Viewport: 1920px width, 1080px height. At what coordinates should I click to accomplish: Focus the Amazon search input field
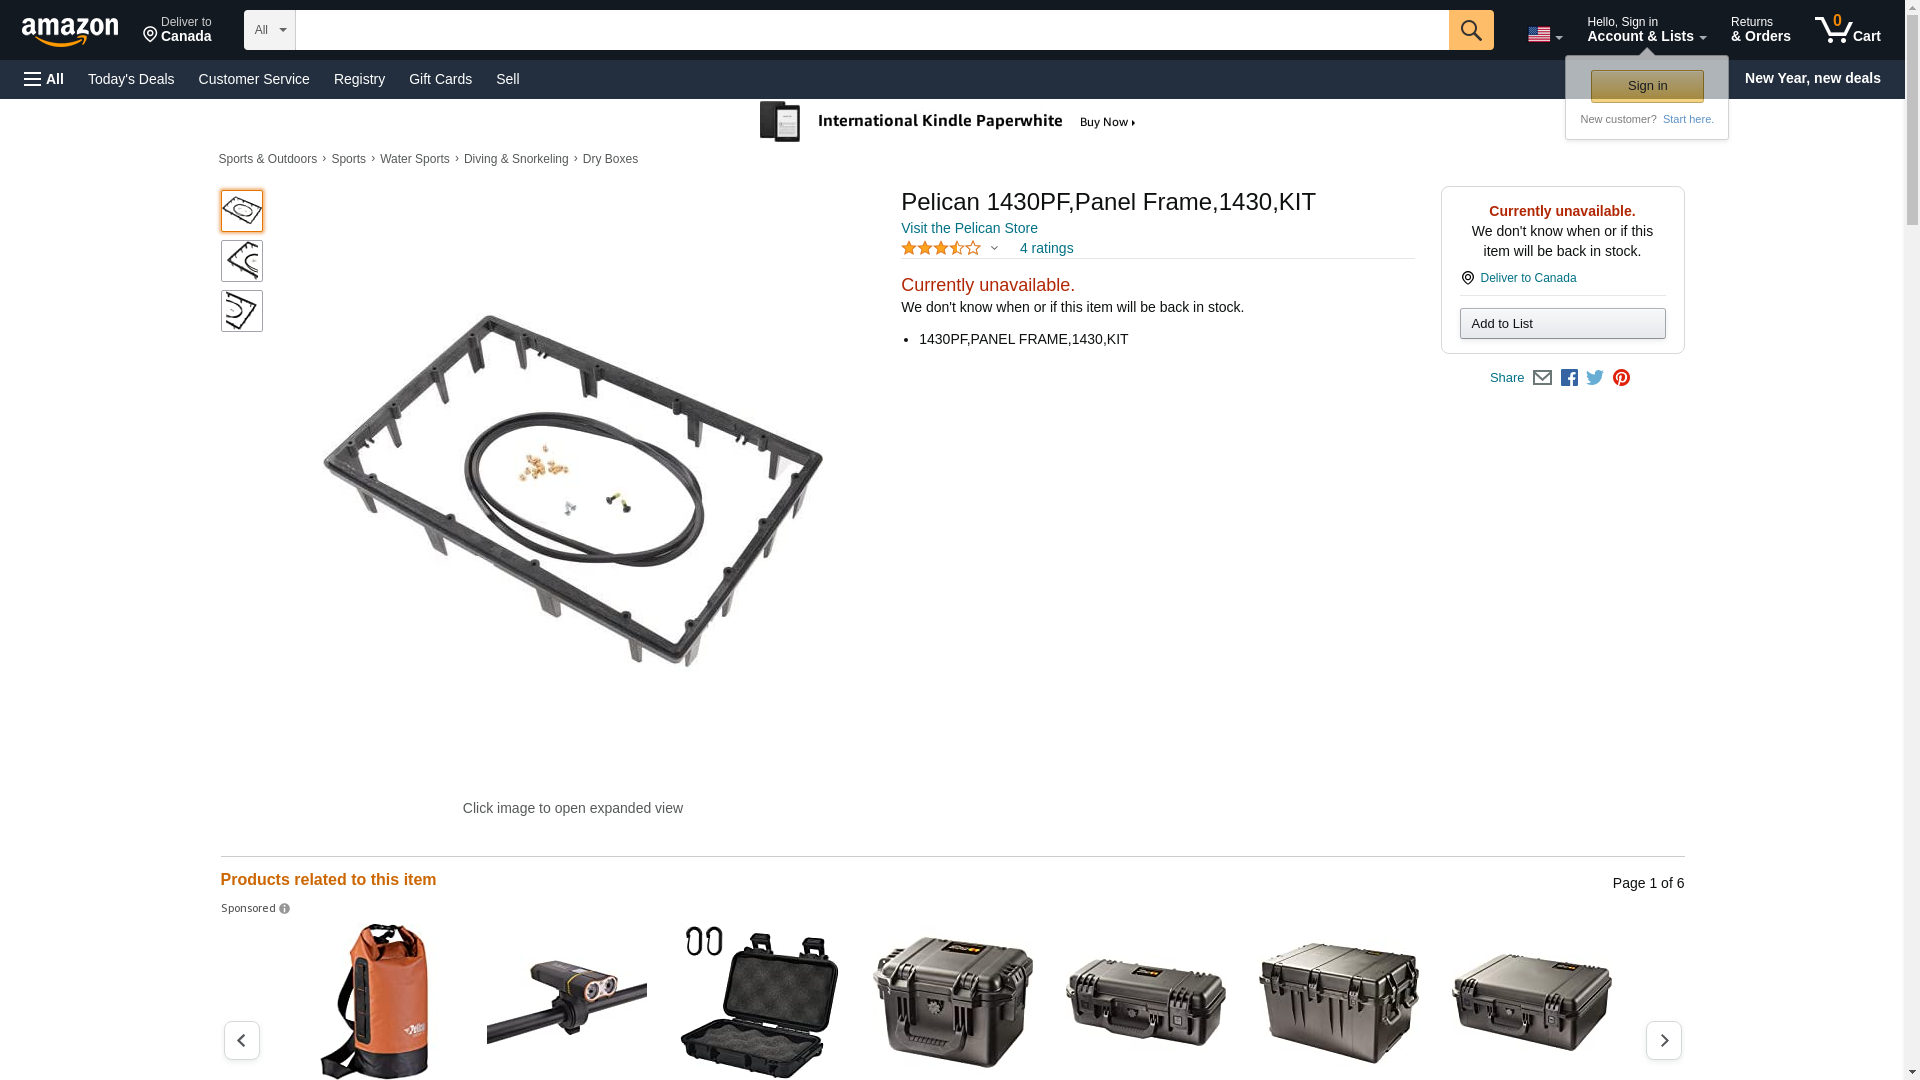[871, 30]
